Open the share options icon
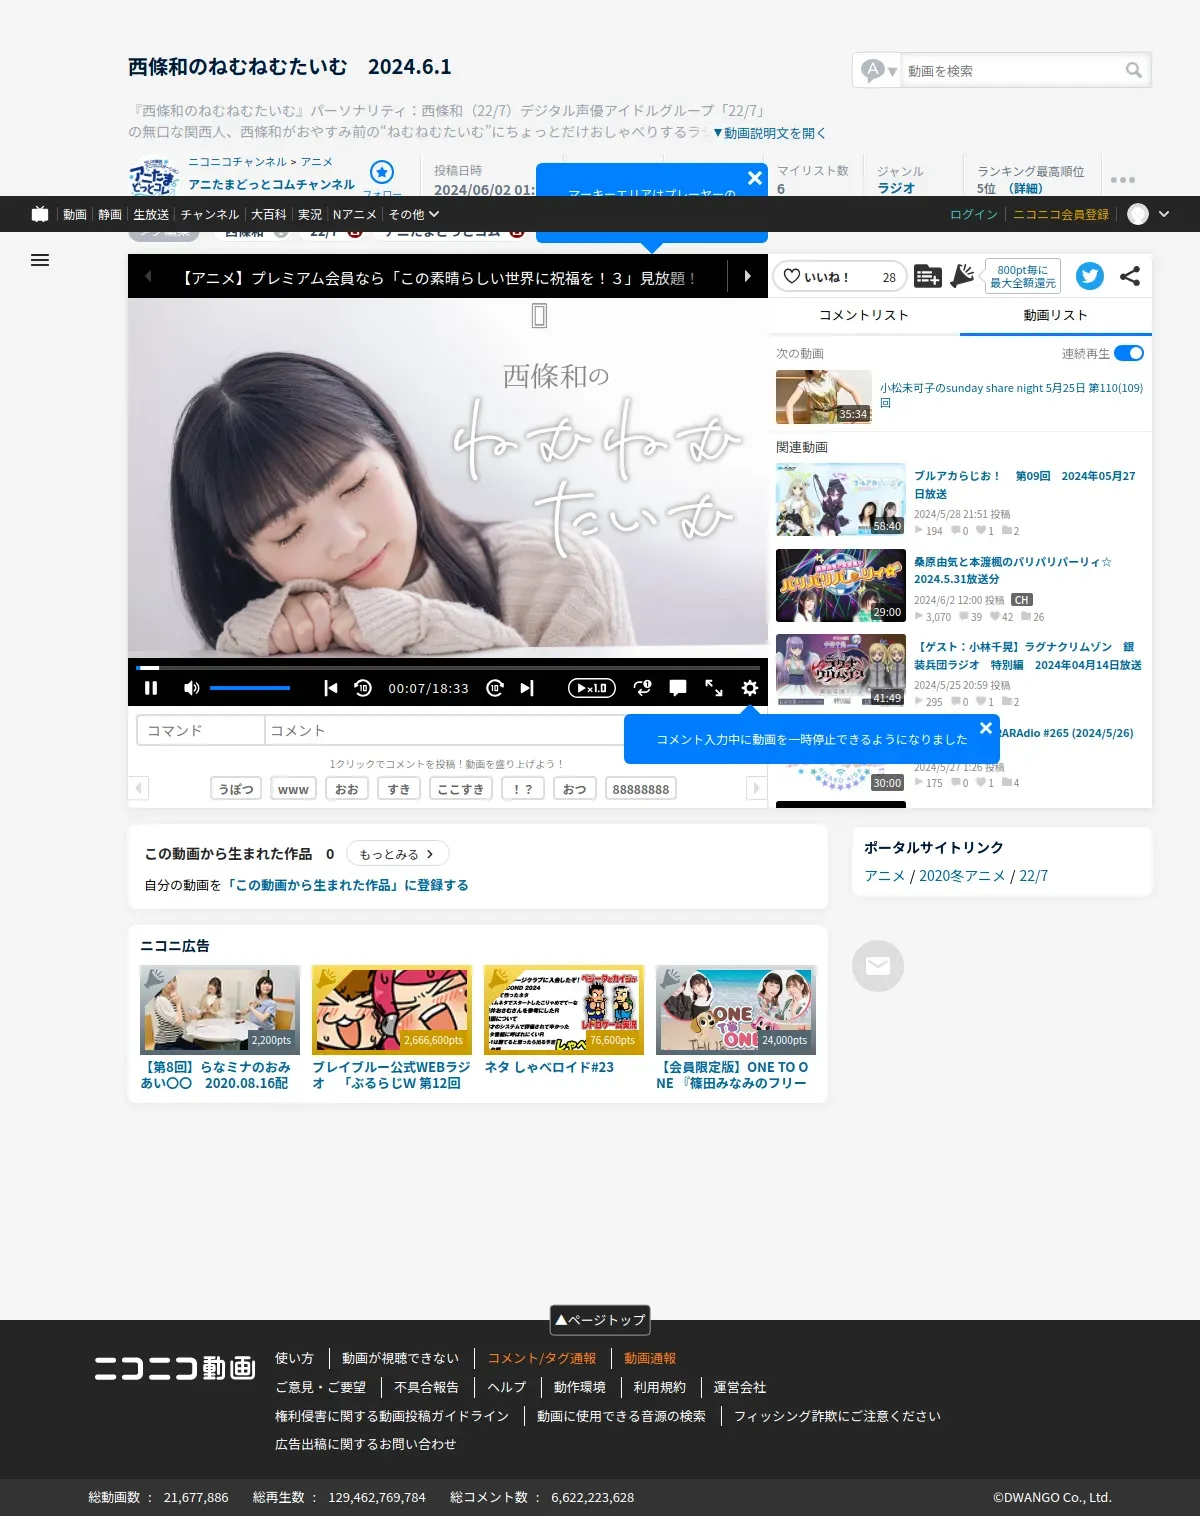Image resolution: width=1200 pixels, height=1516 pixels. (1130, 276)
